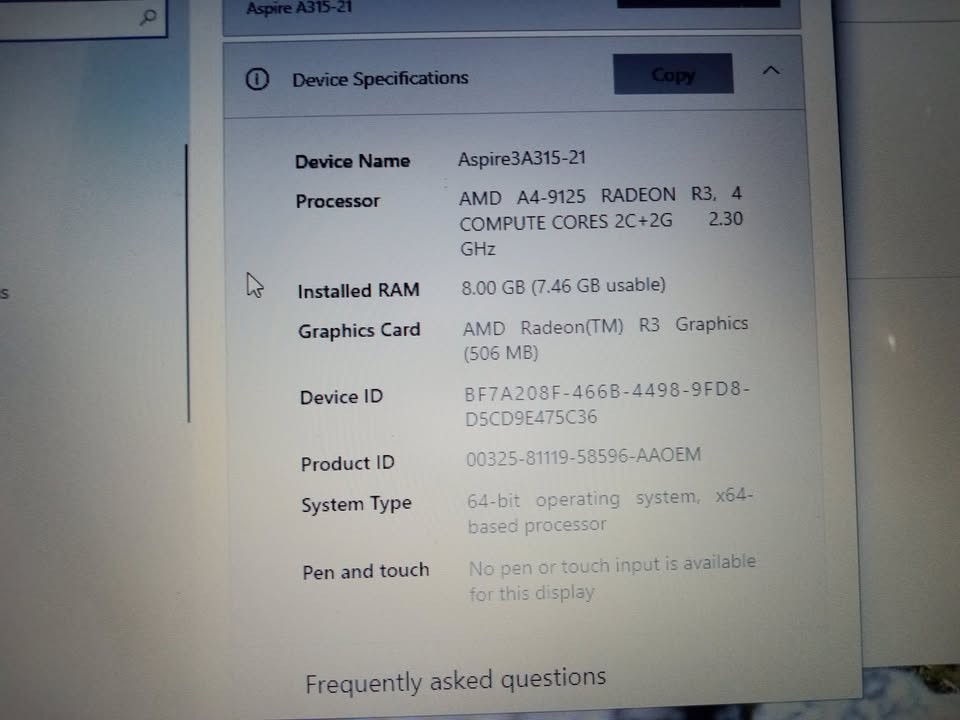Select the "64-bit operating system" system type text
The height and width of the screenshot is (720, 960).
pos(582,499)
